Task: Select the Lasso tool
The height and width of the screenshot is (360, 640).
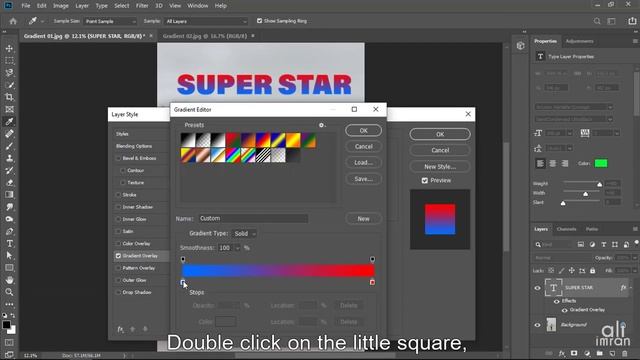Action: pos(9,73)
